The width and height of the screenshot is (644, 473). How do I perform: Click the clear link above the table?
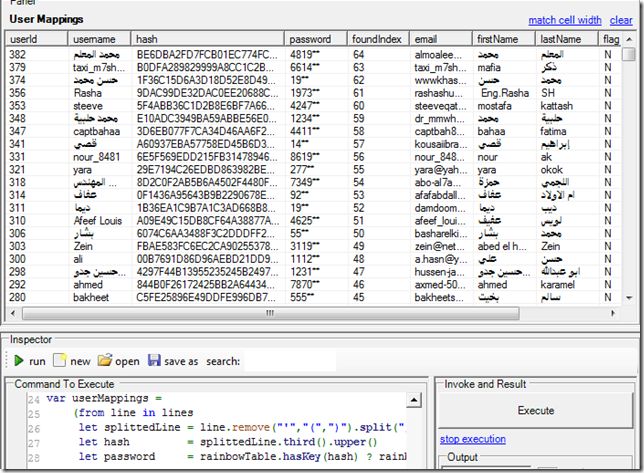click(x=620, y=20)
